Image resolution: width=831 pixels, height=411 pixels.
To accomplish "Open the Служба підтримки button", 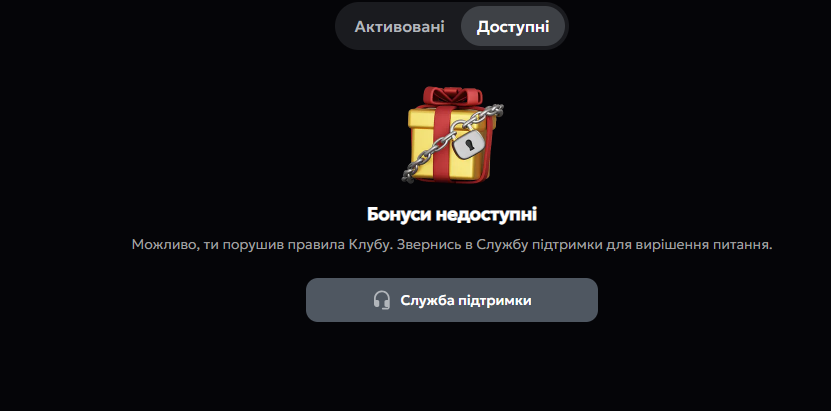I will pyautogui.click(x=452, y=300).
